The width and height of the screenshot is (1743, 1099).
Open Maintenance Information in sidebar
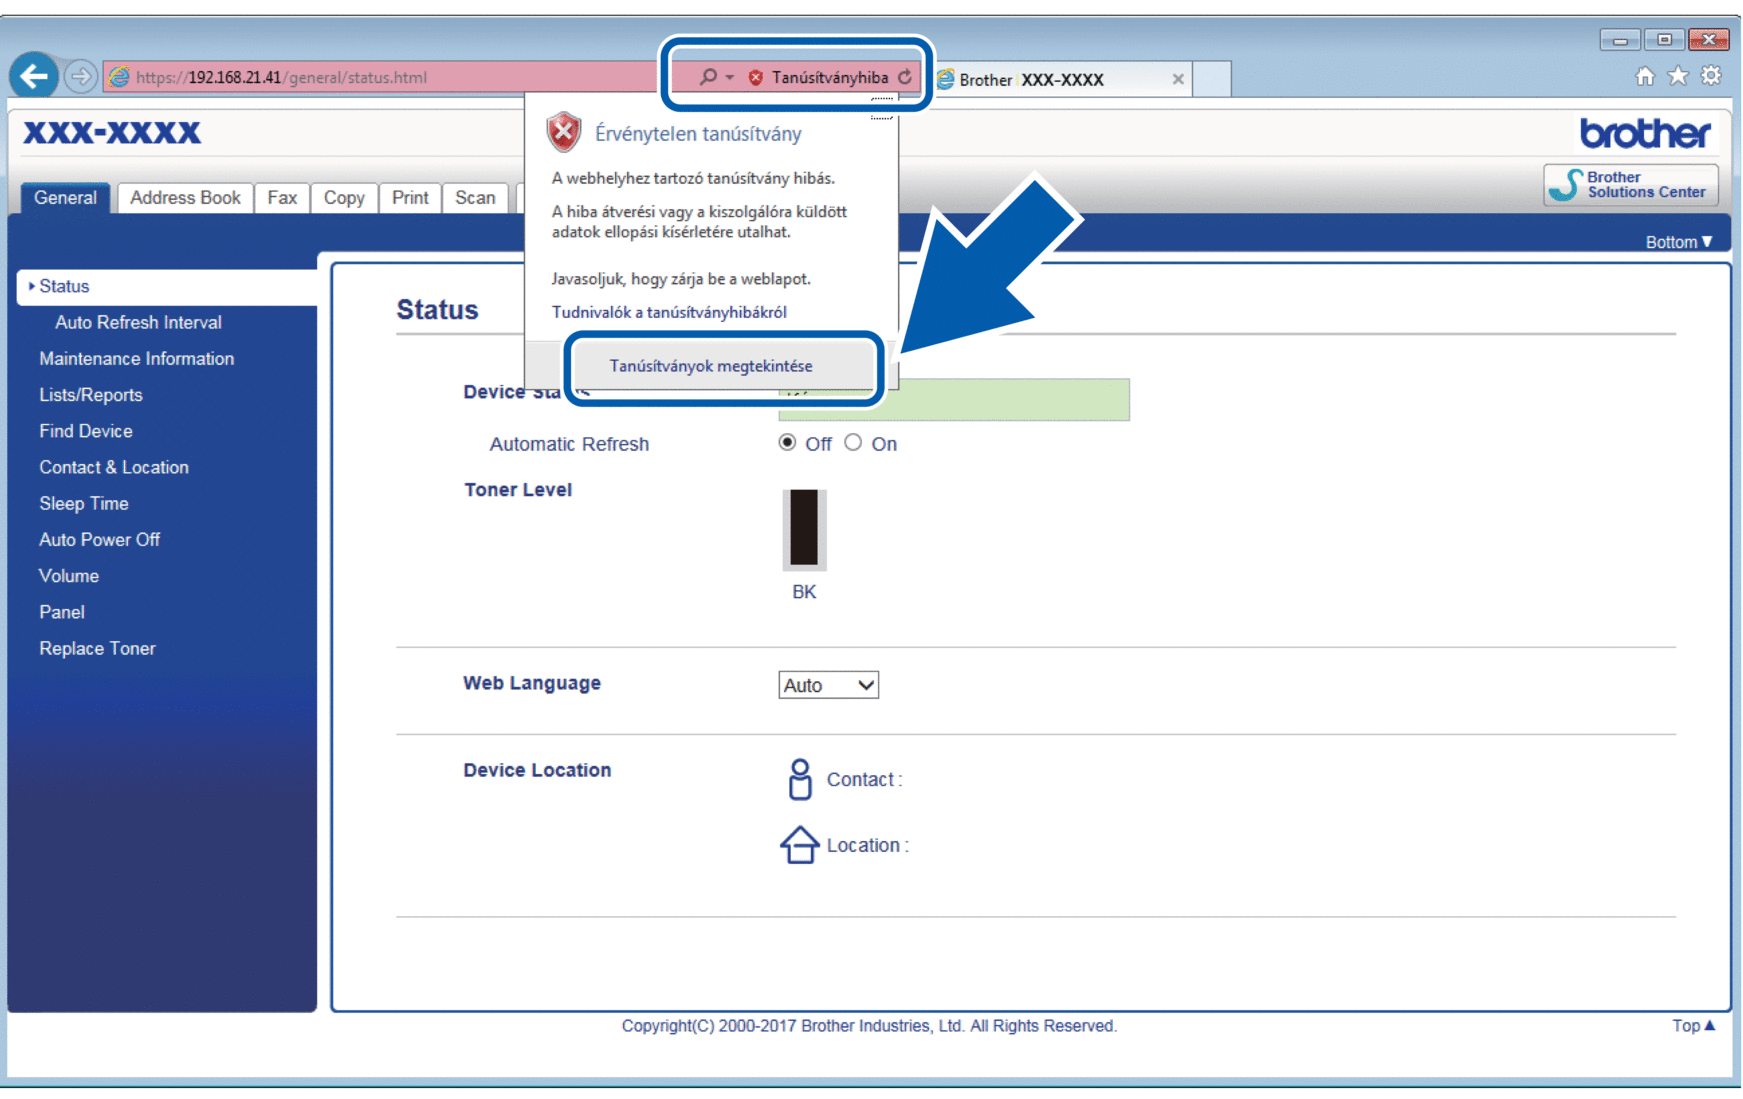(x=136, y=358)
